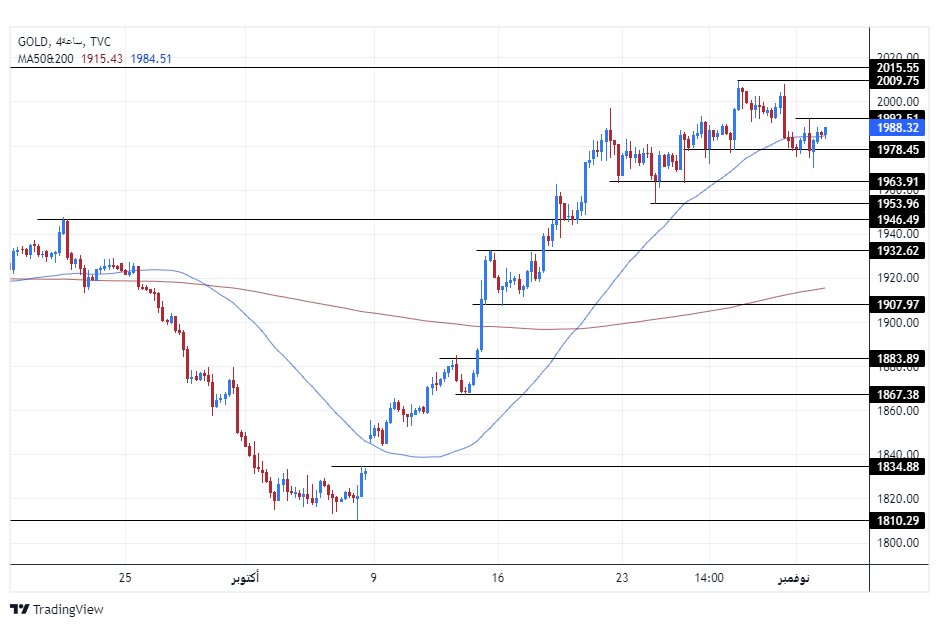939x627 pixels.
Task: Select the 1963.91 price level label
Action: tap(897, 181)
